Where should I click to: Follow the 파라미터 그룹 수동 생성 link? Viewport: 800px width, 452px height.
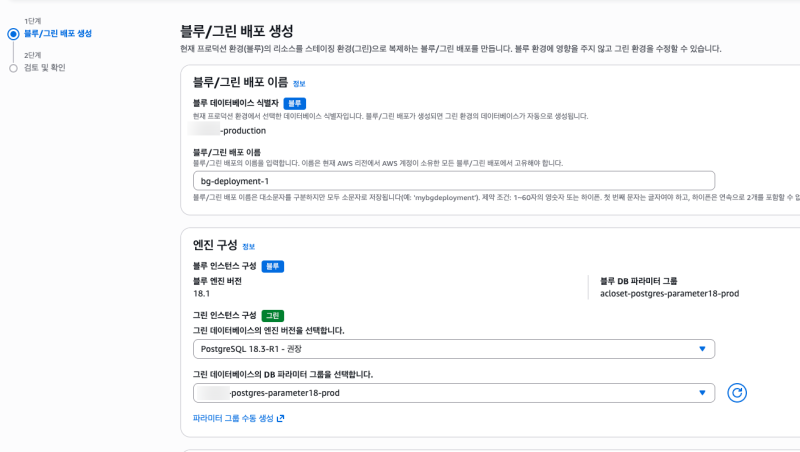[232, 418]
